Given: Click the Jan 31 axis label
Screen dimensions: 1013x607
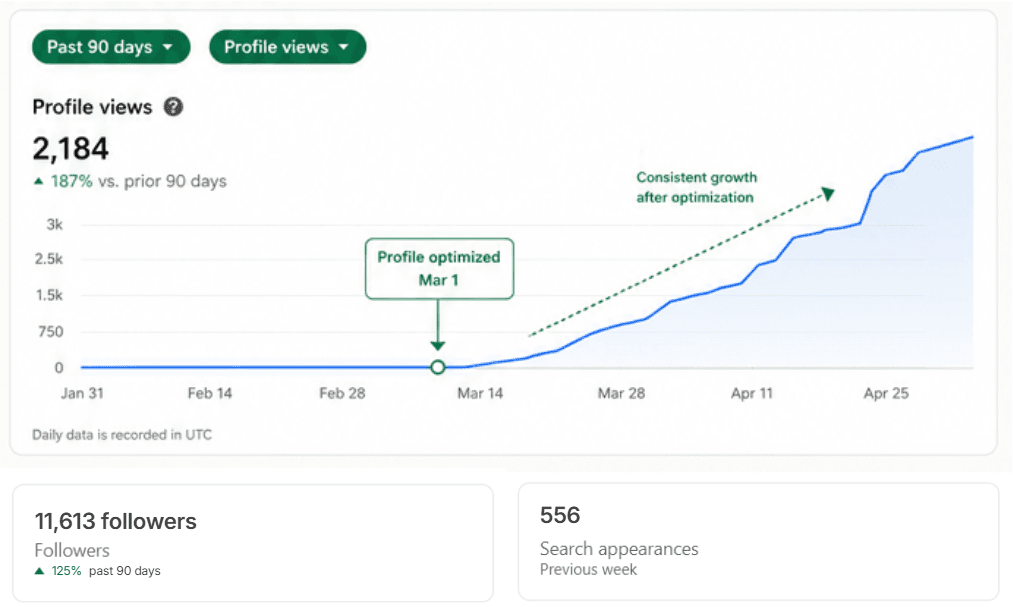Looking at the screenshot, I should 82,393.
